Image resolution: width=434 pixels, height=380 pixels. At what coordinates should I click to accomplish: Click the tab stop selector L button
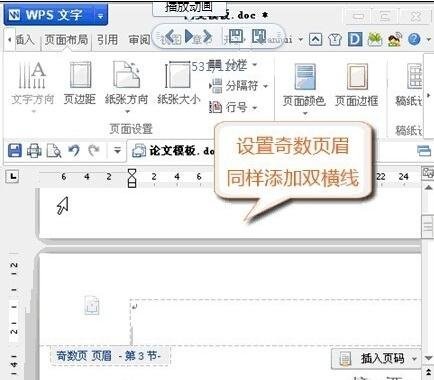coord(12,176)
